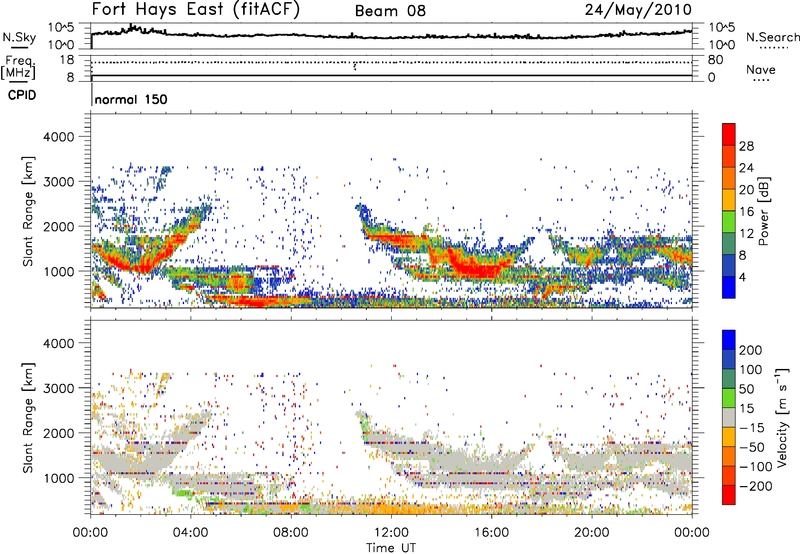Click the 'Fort Hays East (fitACF)' title
The image size is (800, 554).
pyautogui.click(x=195, y=10)
